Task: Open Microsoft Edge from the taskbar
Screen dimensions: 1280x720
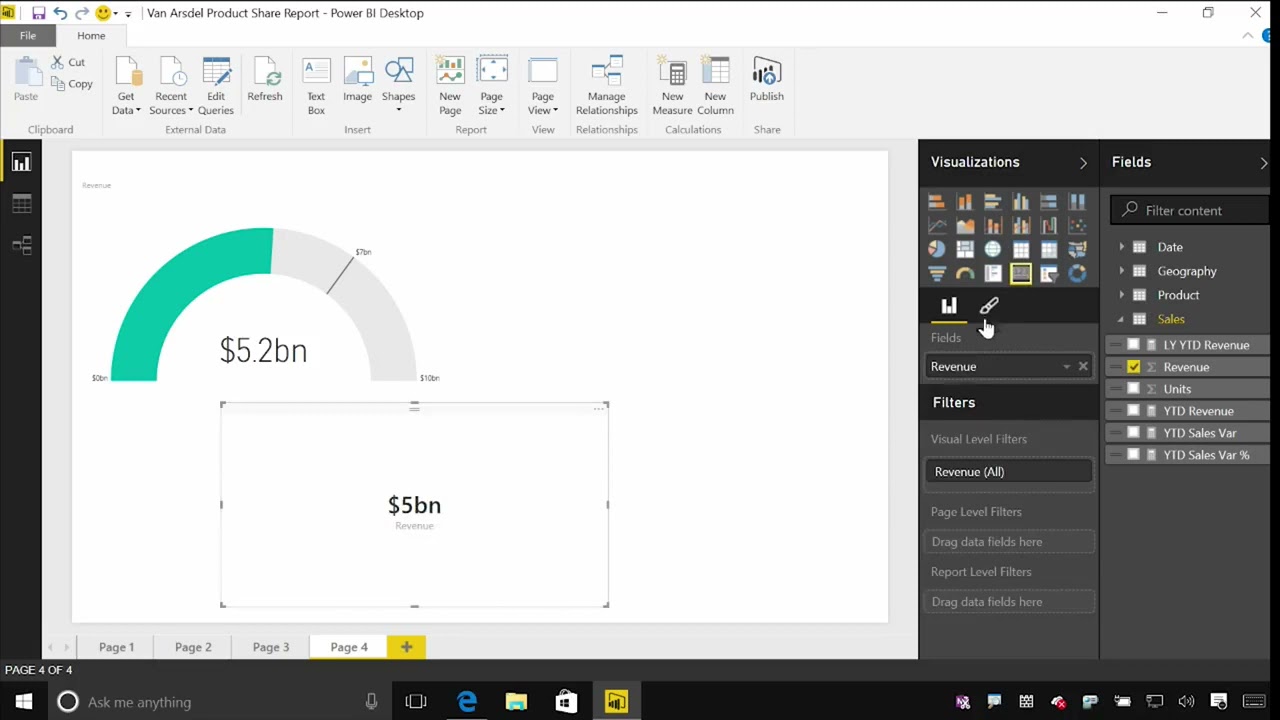Action: pyautogui.click(x=467, y=702)
